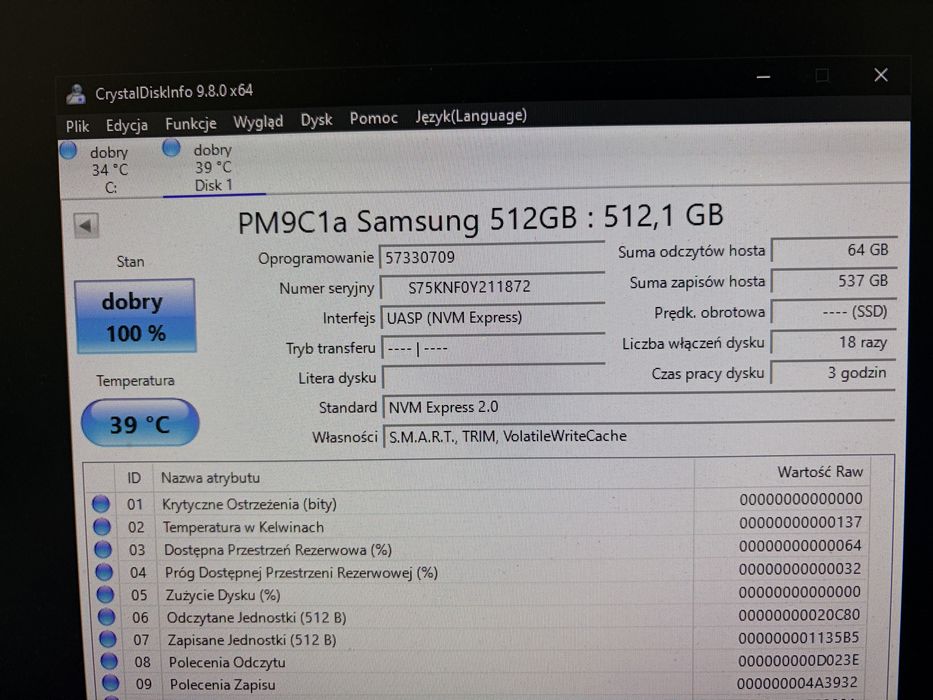This screenshot has width=933, height=700.
Task: Click raw value 00000001135B5
Action: point(799,638)
